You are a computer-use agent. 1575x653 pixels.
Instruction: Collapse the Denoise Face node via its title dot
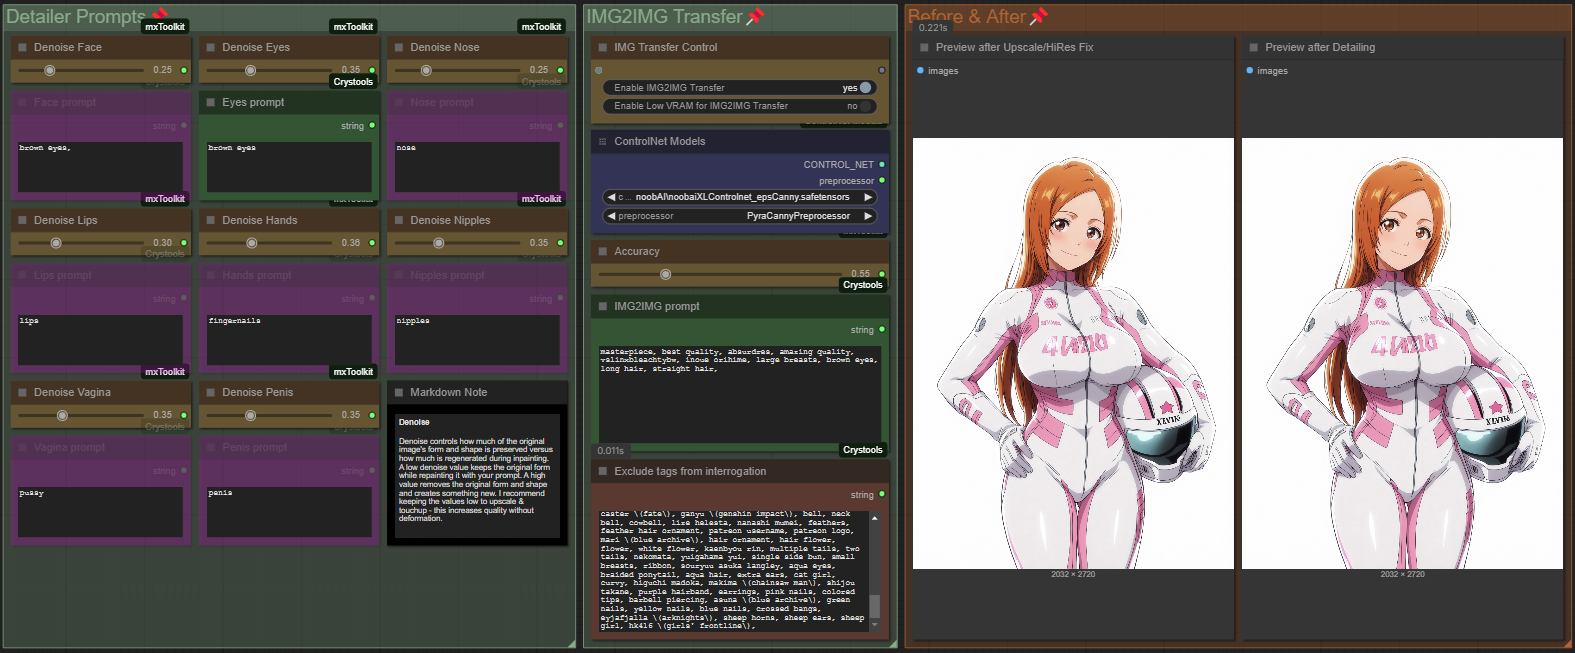pyautogui.click(x=22, y=47)
